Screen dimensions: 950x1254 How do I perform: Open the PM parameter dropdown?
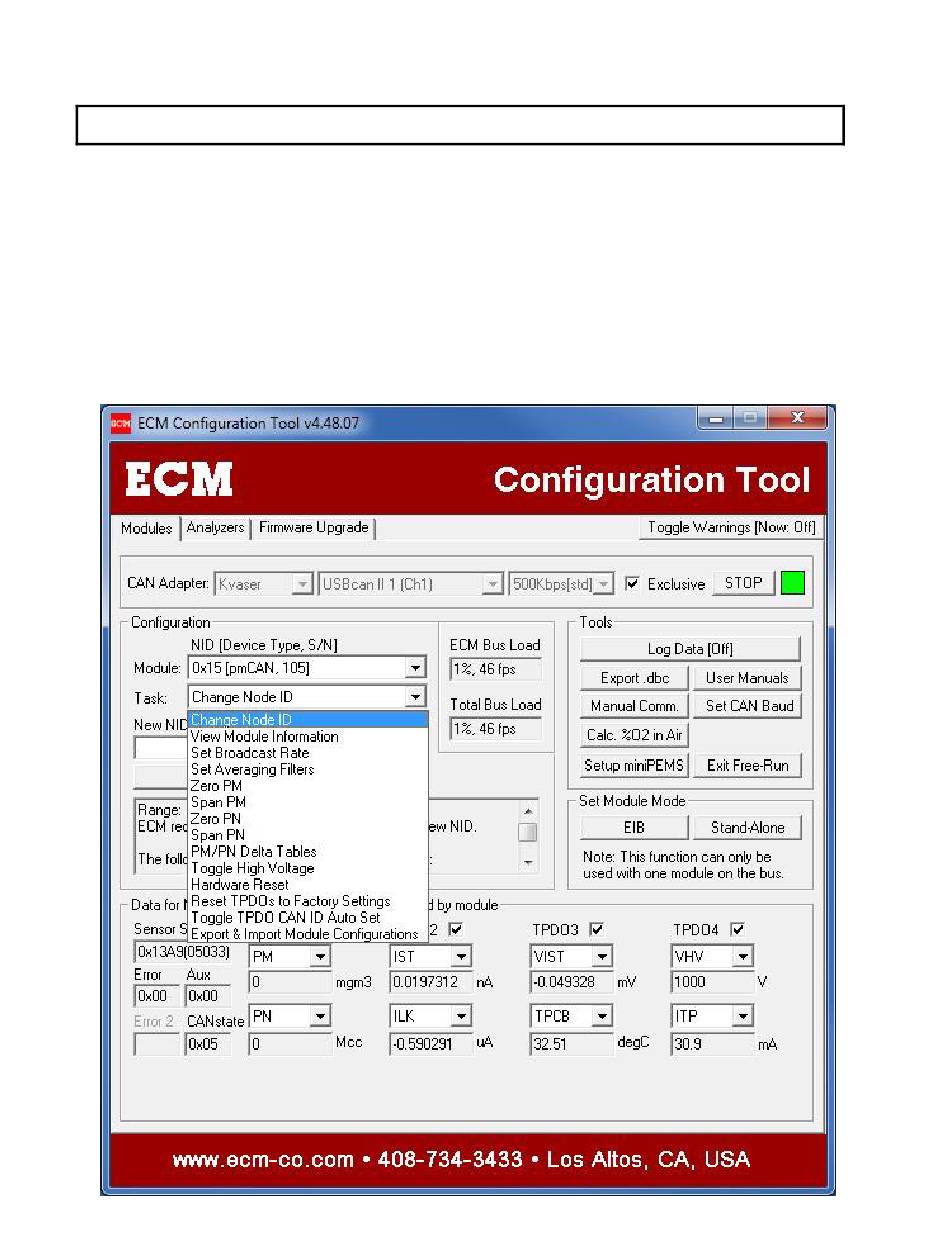pyautogui.click(x=320, y=957)
